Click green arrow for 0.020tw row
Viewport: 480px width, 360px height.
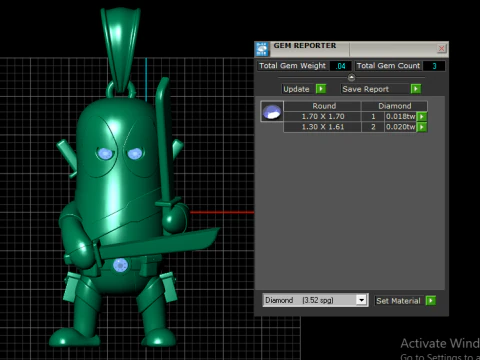pyautogui.click(x=422, y=127)
